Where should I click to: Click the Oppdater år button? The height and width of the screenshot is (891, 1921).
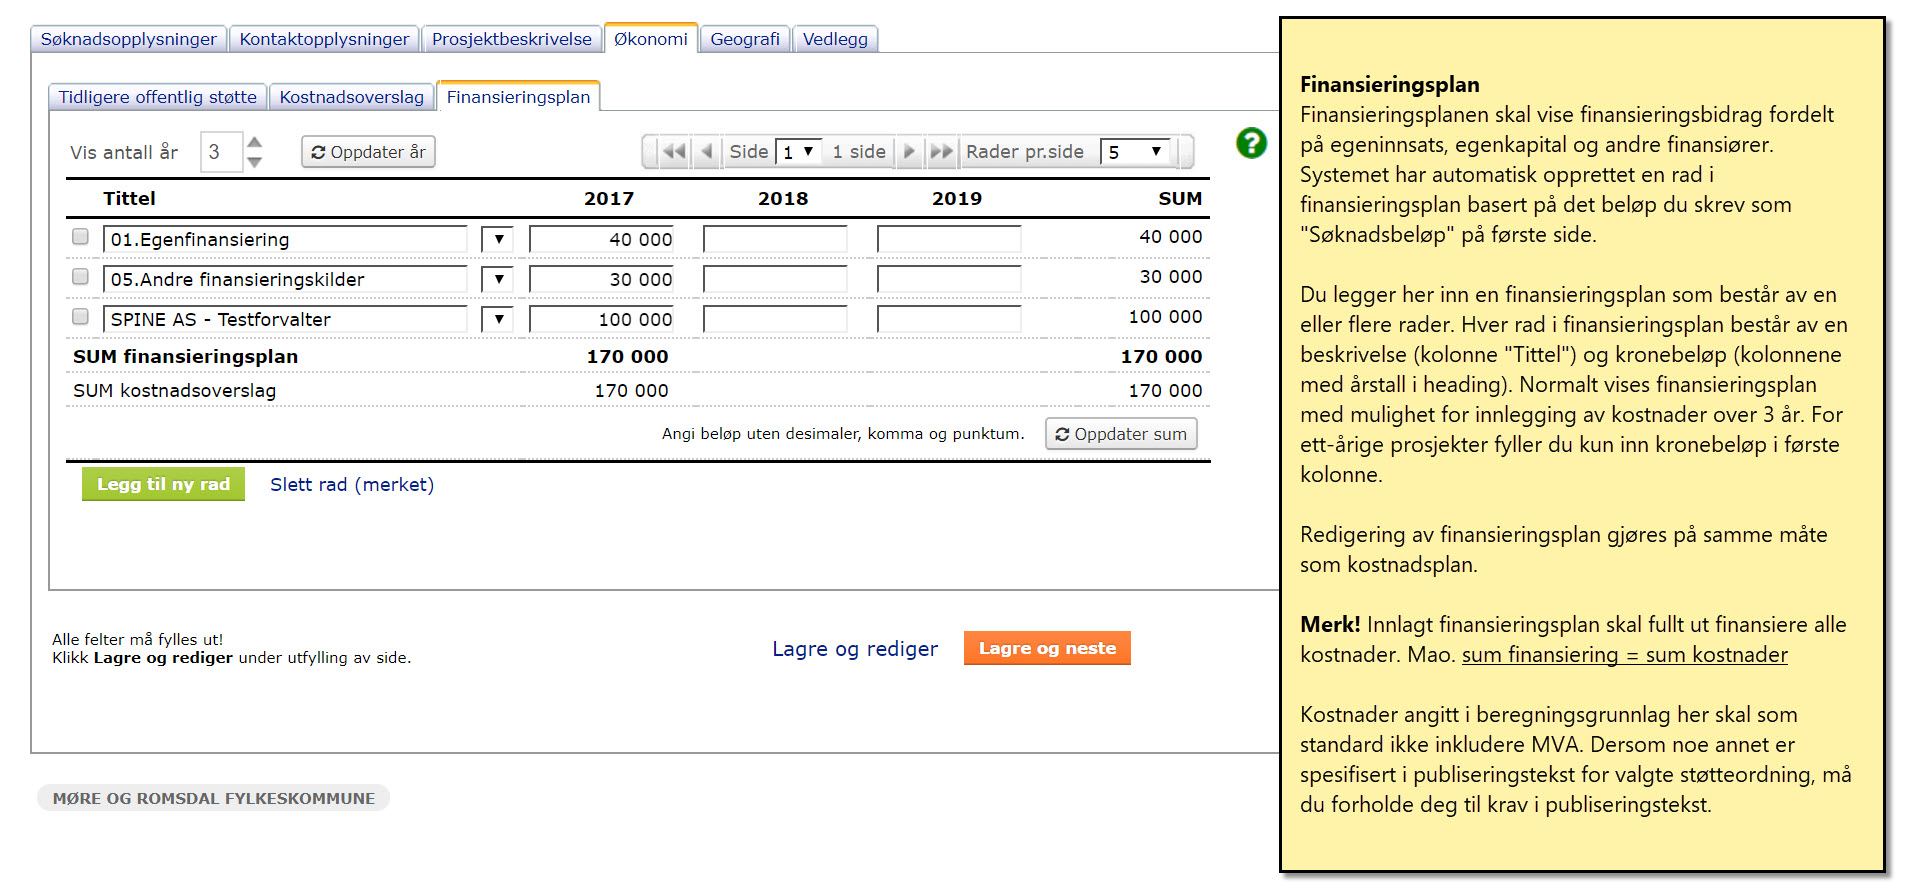coord(368,152)
